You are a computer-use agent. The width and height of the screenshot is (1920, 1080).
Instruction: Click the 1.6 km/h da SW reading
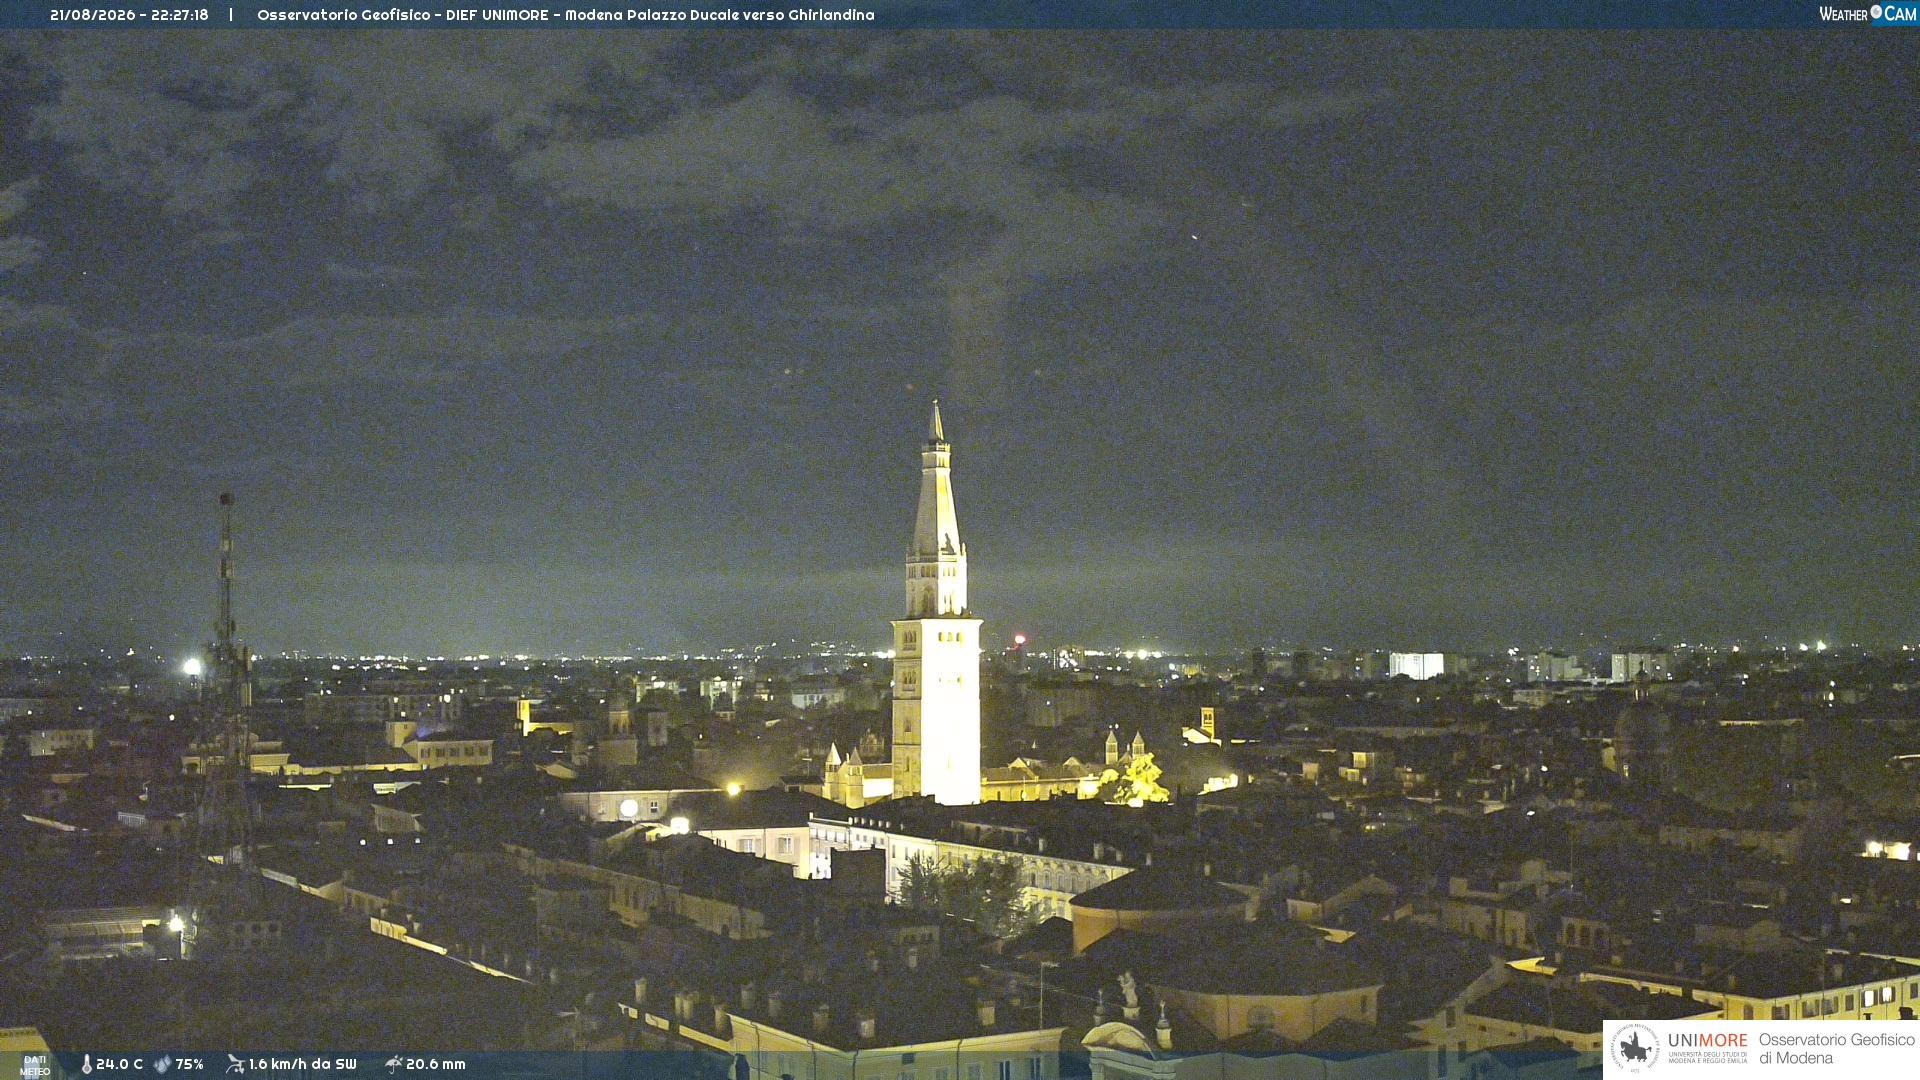click(x=302, y=1064)
